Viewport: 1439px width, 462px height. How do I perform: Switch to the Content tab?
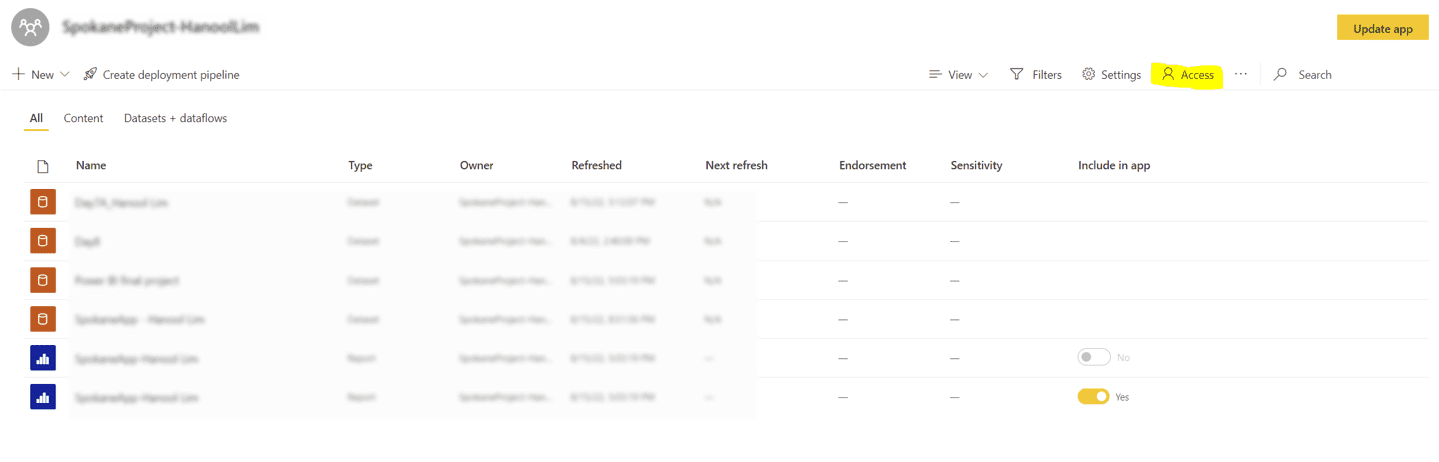(83, 118)
